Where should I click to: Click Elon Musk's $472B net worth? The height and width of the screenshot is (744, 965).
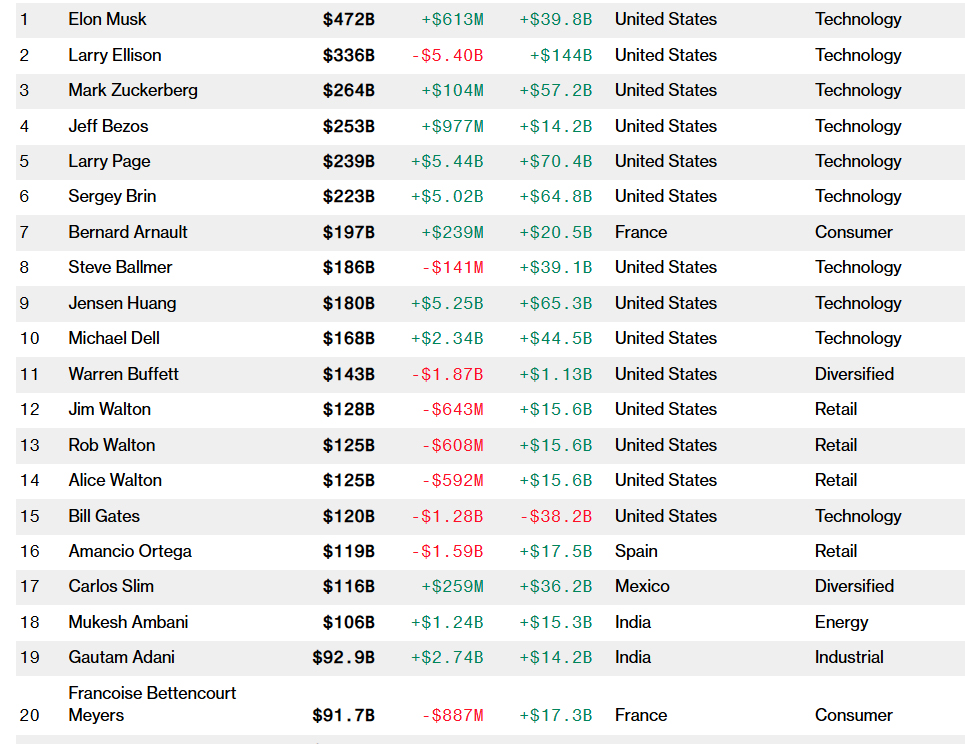[348, 19]
